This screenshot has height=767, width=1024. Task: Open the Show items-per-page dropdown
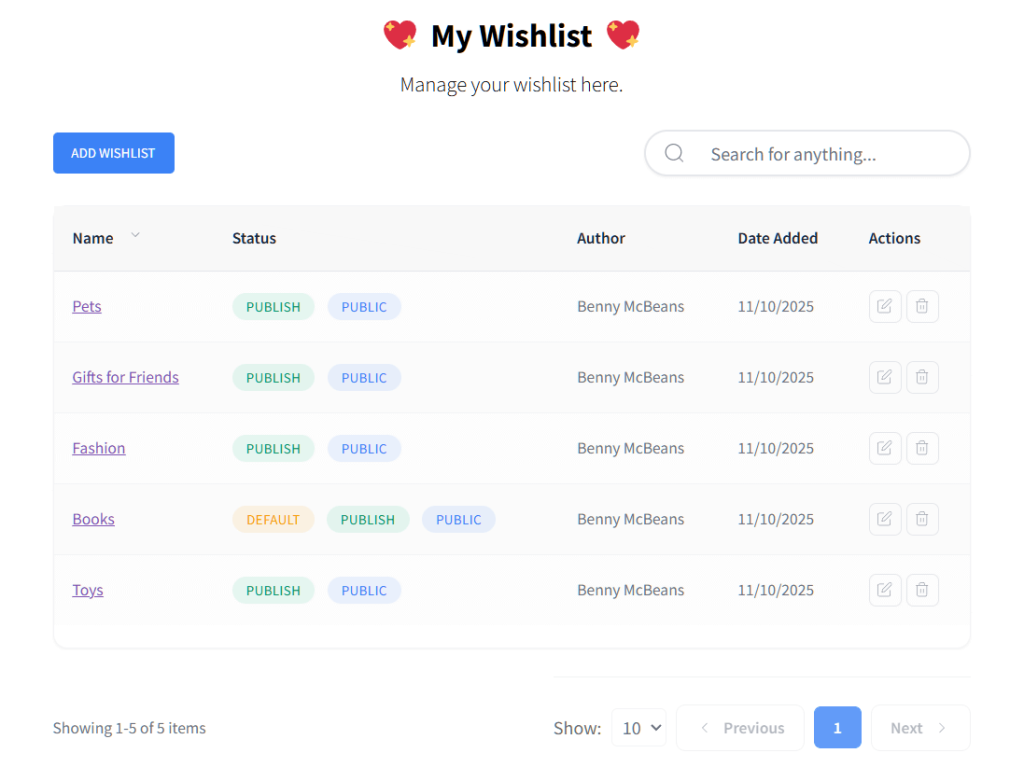[639, 727]
